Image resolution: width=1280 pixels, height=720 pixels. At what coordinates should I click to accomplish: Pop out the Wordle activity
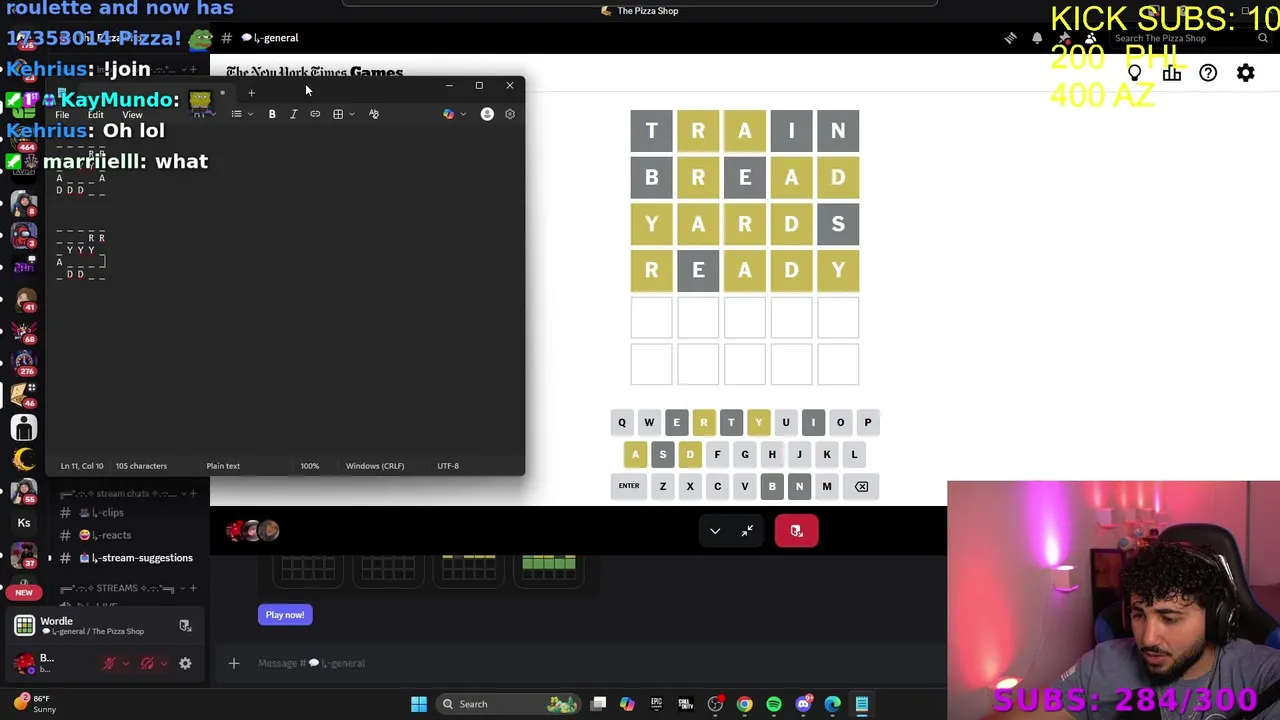coord(747,531)
